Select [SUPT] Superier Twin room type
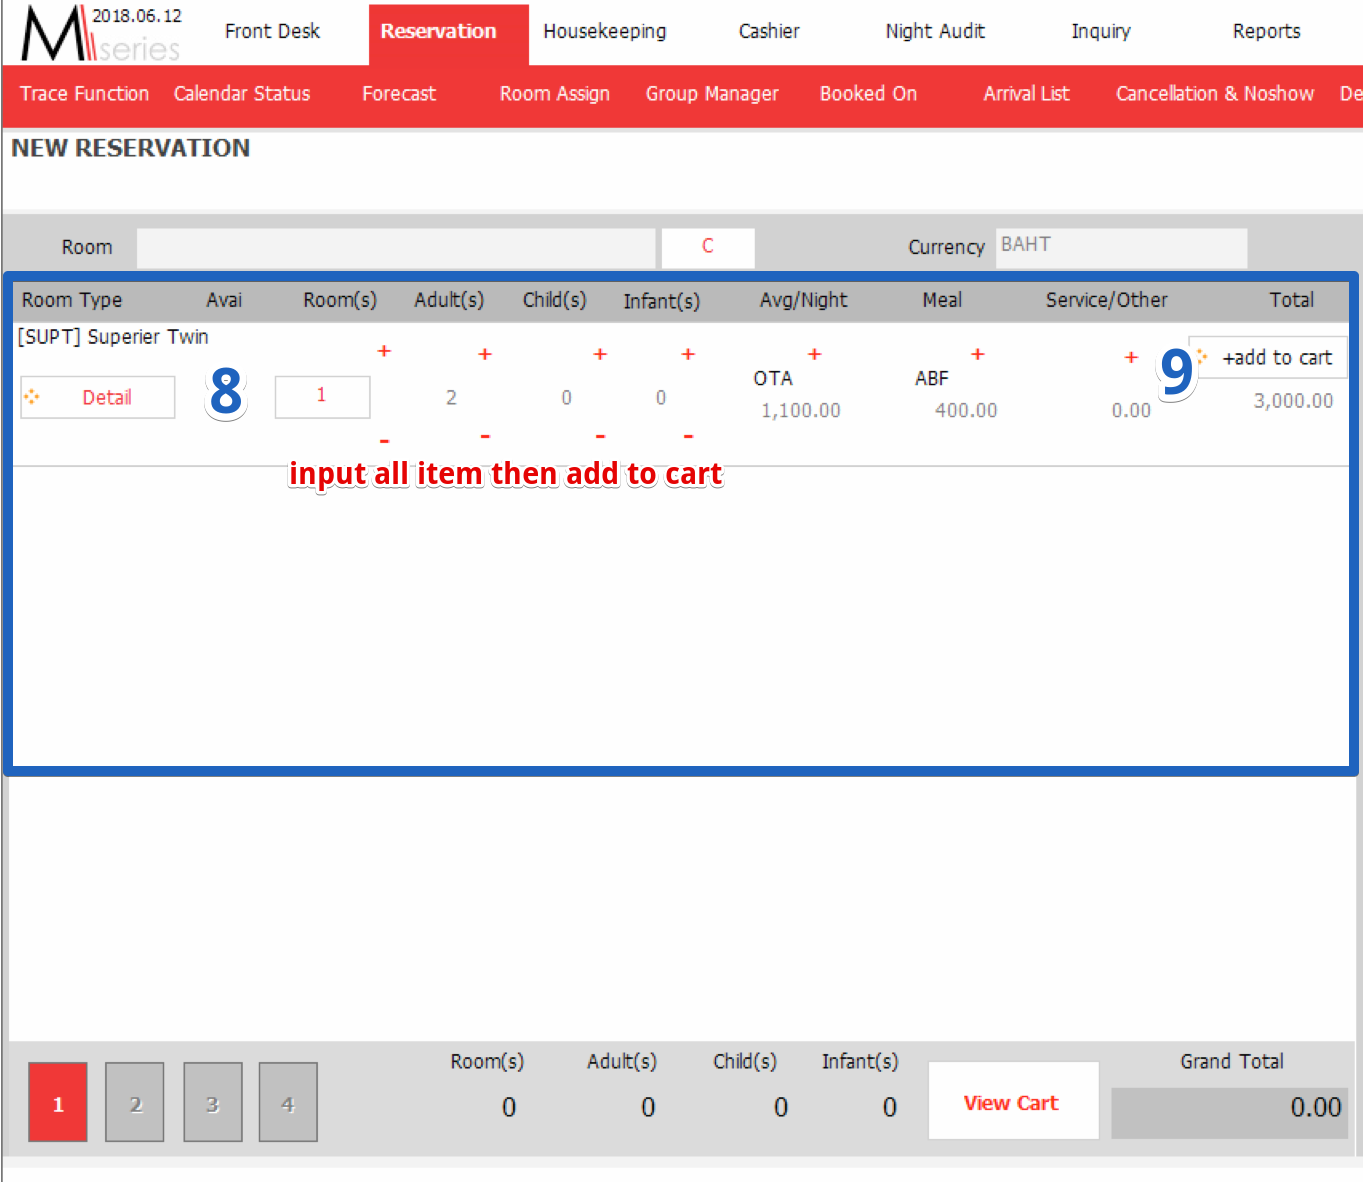The image size is (1363, 1182). 113,337
